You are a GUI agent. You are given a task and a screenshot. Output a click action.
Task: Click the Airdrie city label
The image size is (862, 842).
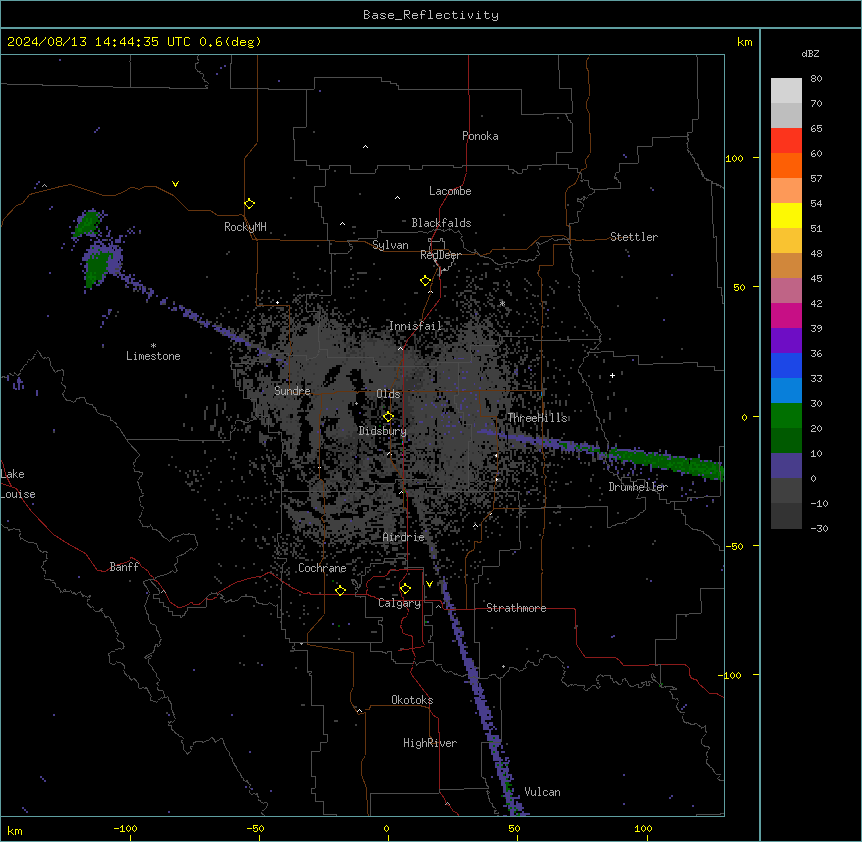point(404,537)
